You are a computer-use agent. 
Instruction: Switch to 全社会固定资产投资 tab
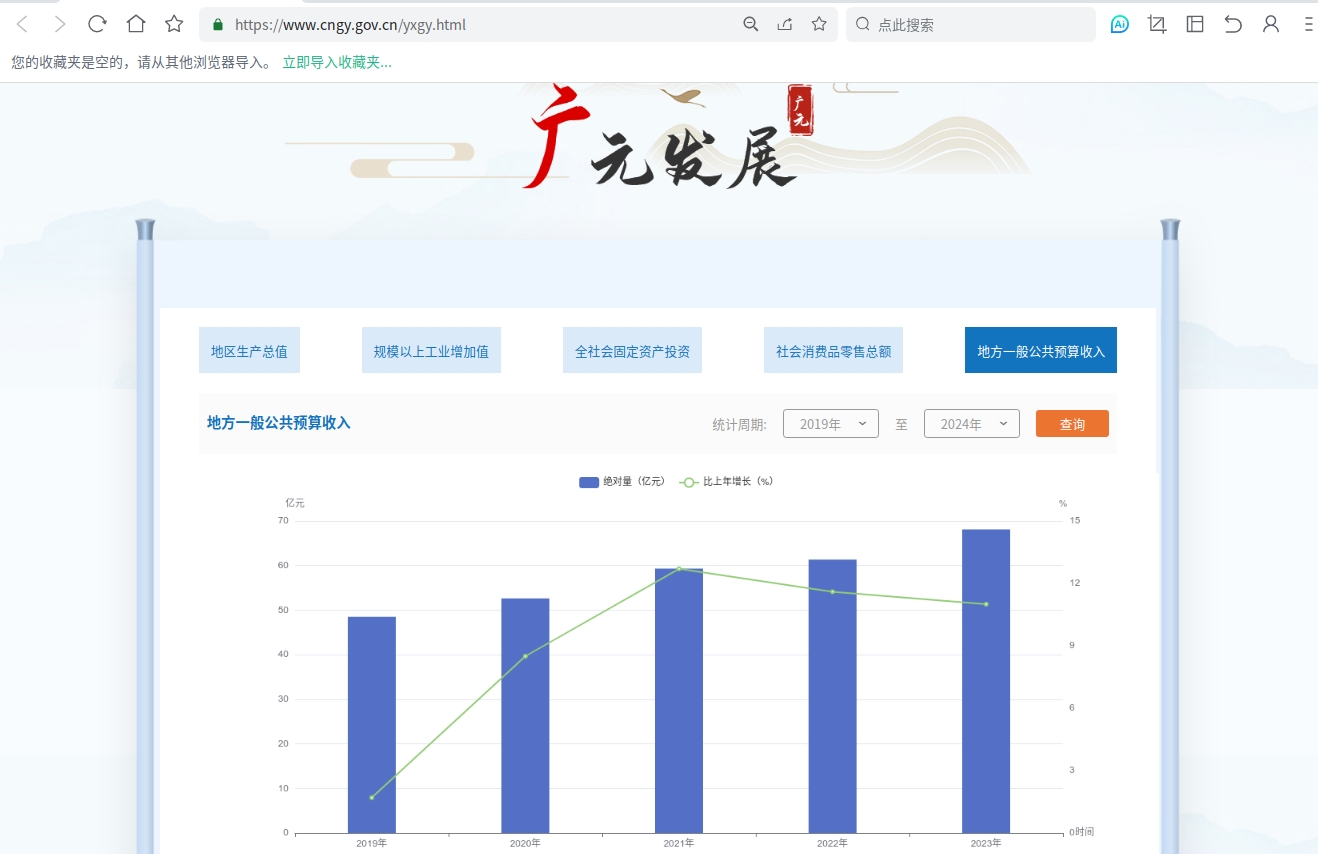[x=632, y=351]
